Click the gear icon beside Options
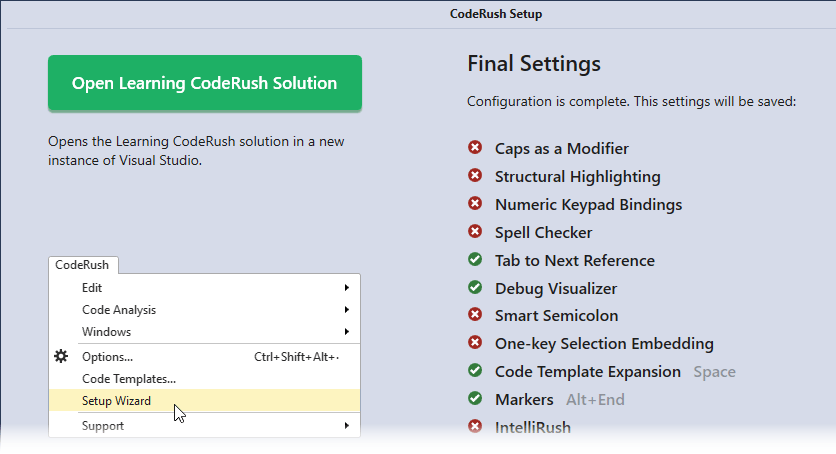This screenshot has height=454, width=836. (x=61, y=356)
